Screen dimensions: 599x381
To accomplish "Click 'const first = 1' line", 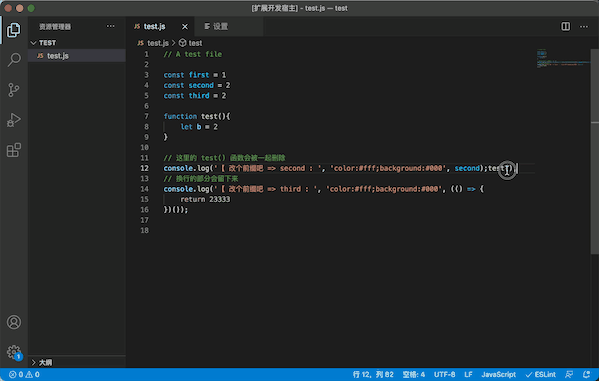I will pos(195,75).
